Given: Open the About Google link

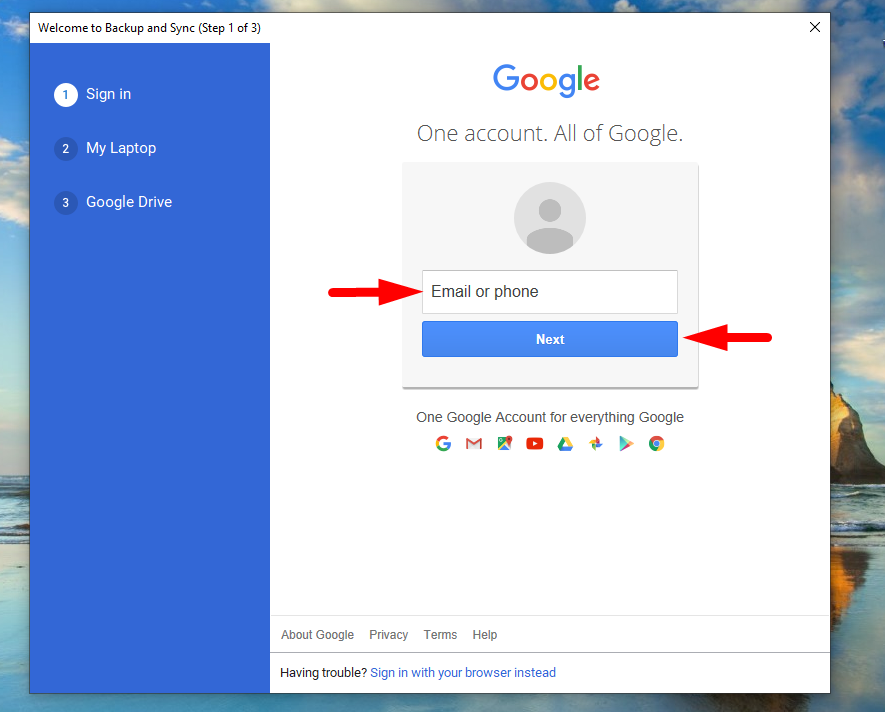Looking at the screenshot, I should [x=317, y=635].
